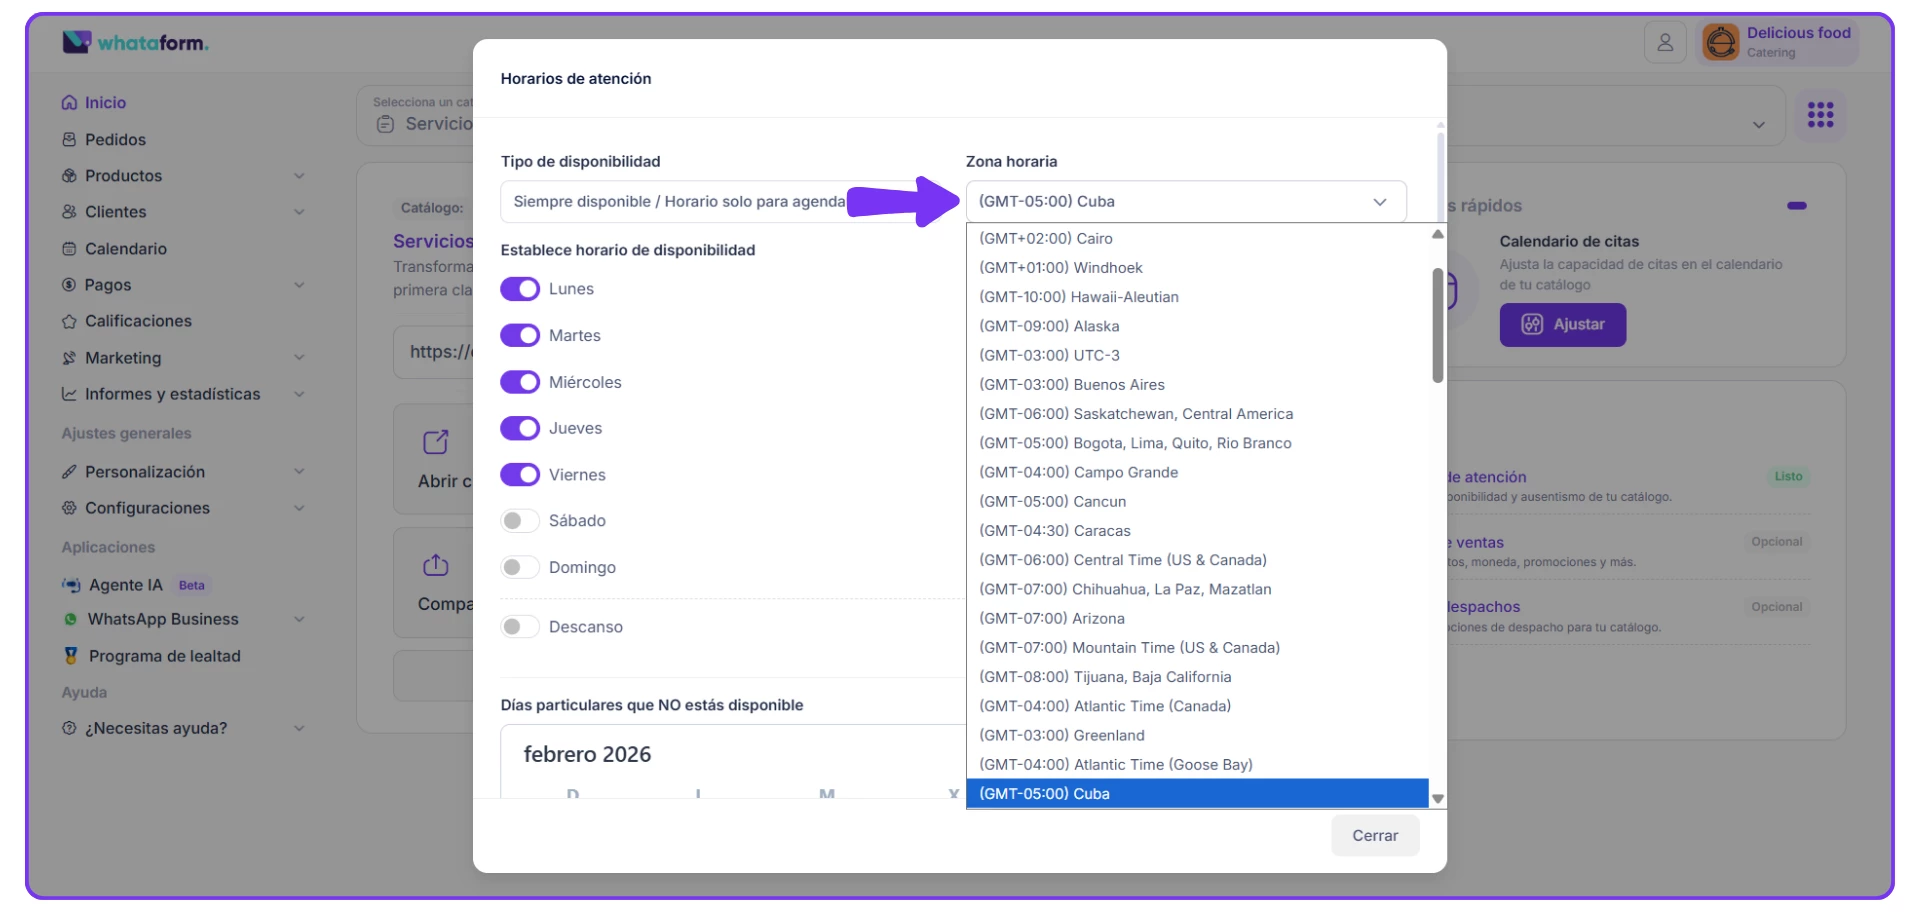Click the Delicious food account avatar
1920x912 pixels.
[1721, 42]
